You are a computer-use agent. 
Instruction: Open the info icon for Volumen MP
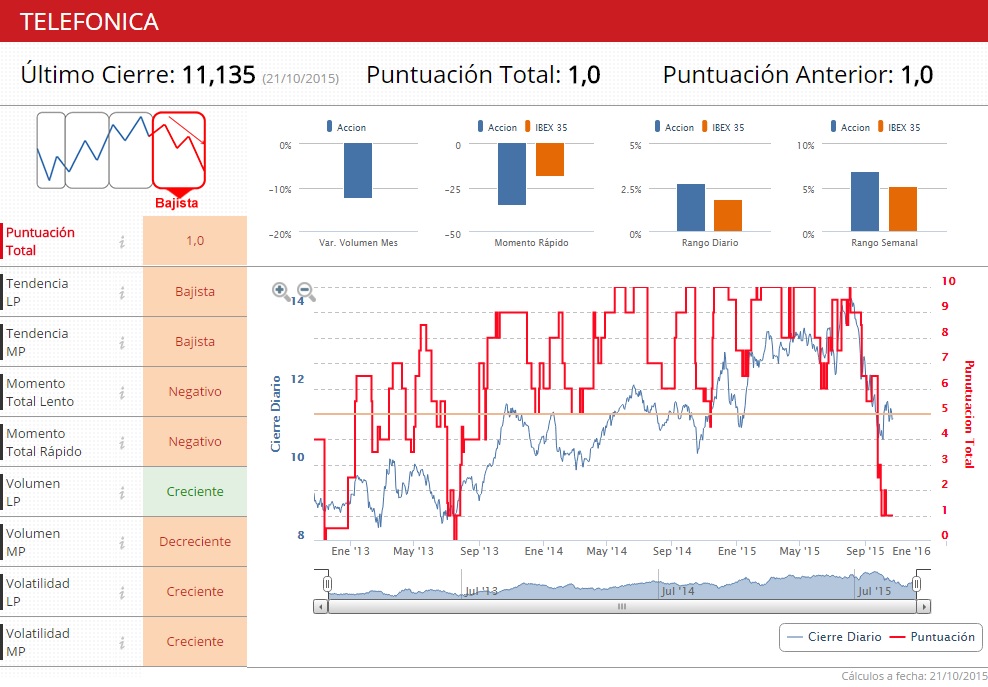click(122, 542)
